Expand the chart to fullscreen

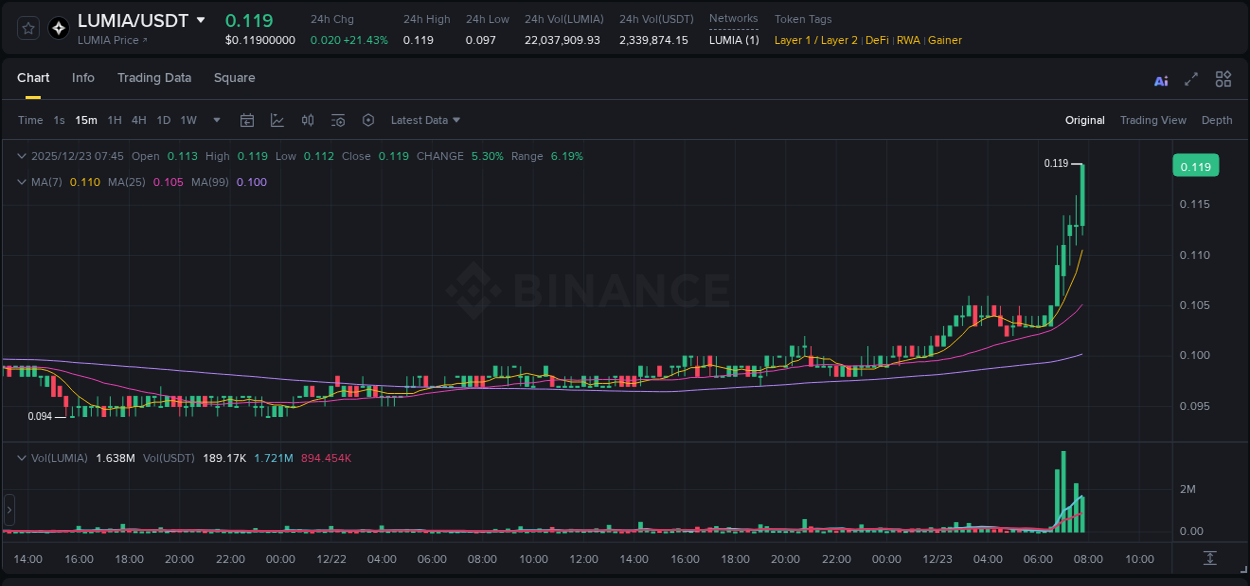(x=1190, y=79)
